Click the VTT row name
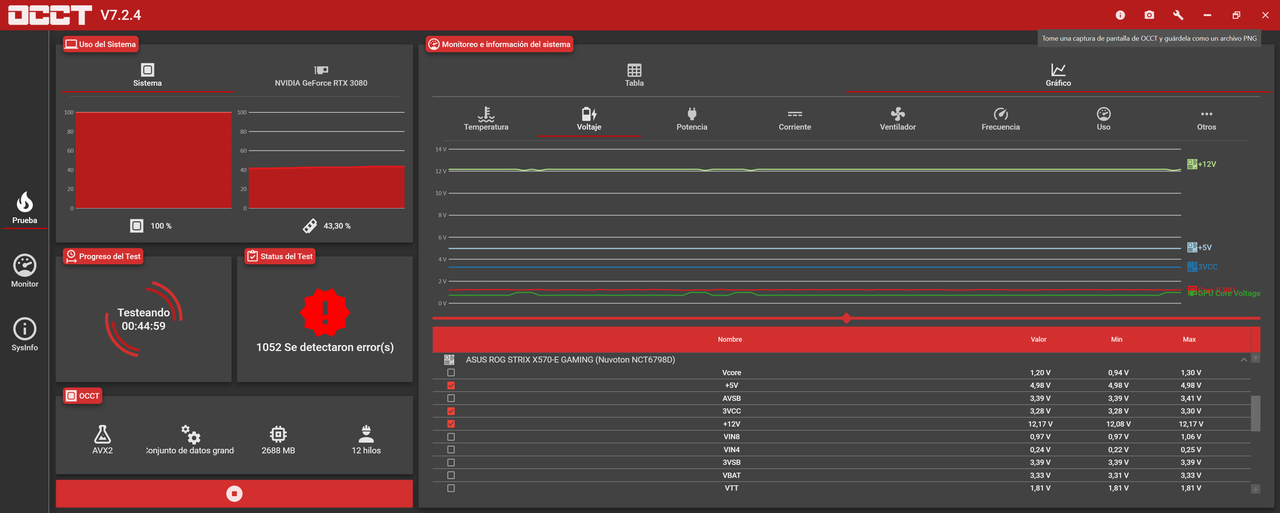Screen dimensions: 1280x513 [732, 488]
